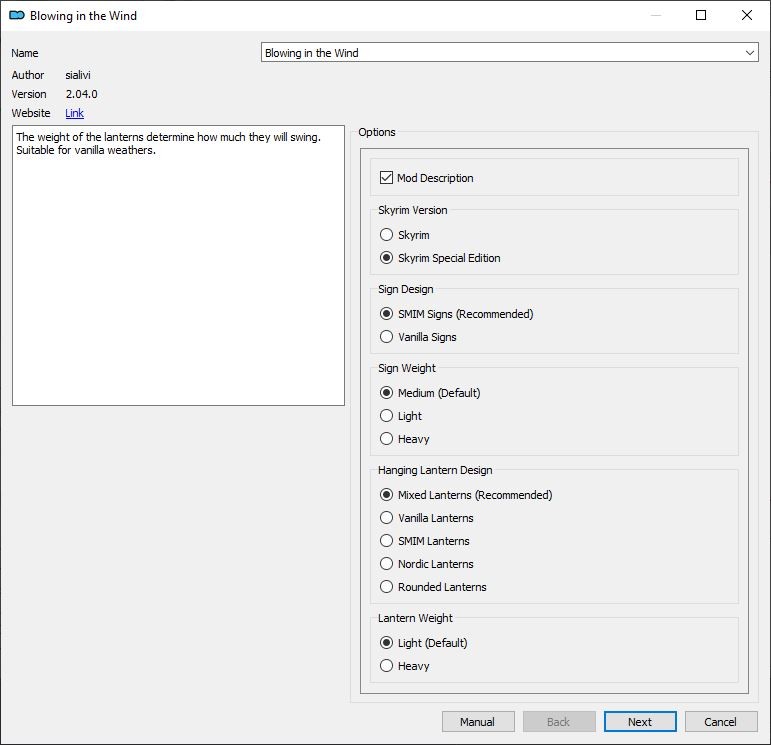The height and width of the screenshot is (745, 771).
Task: Click the Hanging Lantern Design group label
Action: 435,470
